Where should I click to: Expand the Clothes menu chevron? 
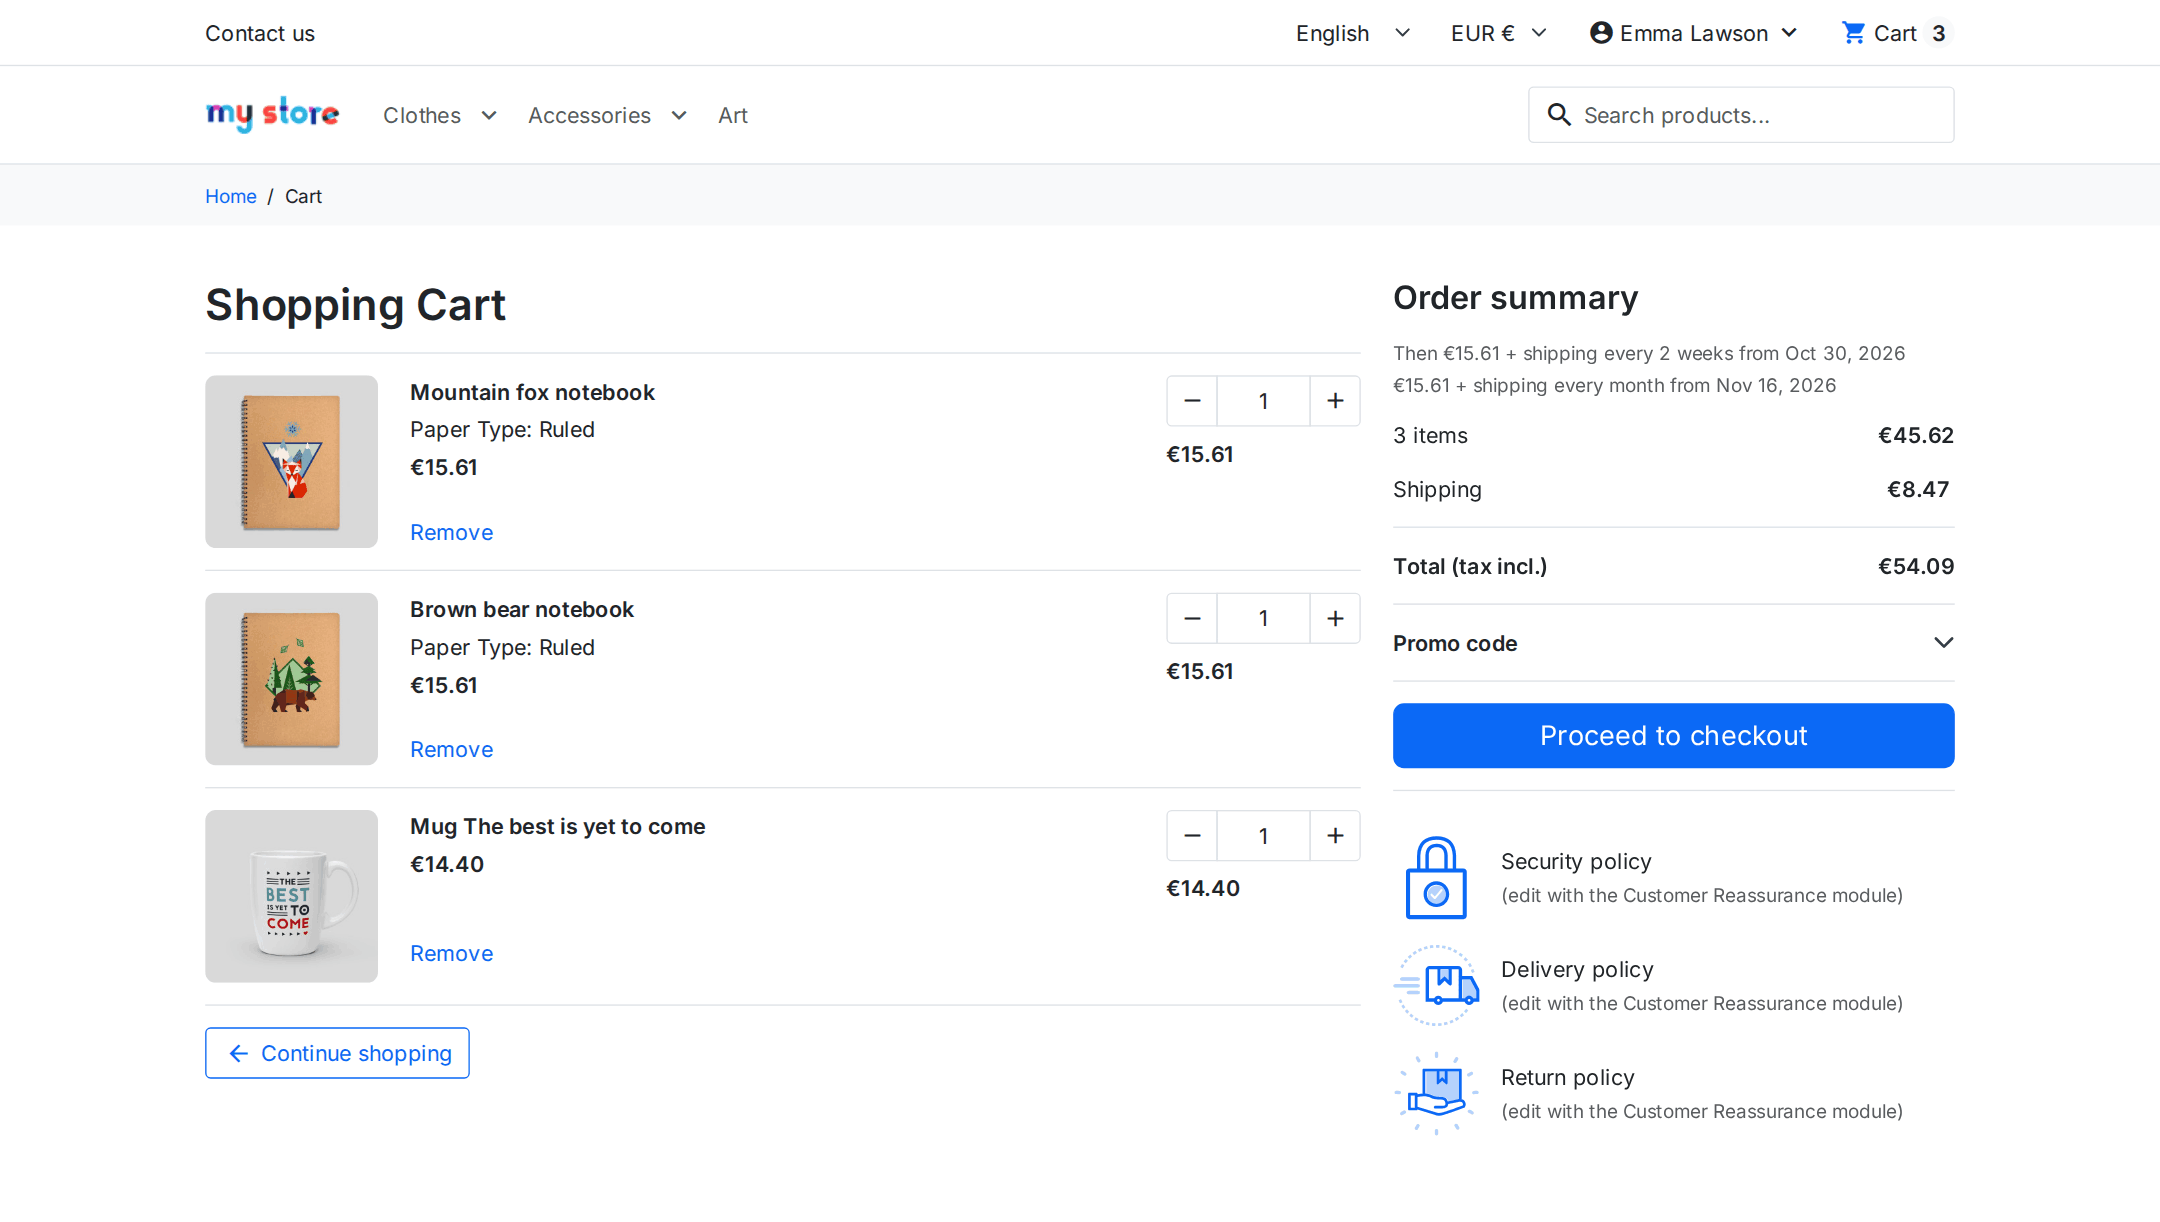(x=489, y=115)
